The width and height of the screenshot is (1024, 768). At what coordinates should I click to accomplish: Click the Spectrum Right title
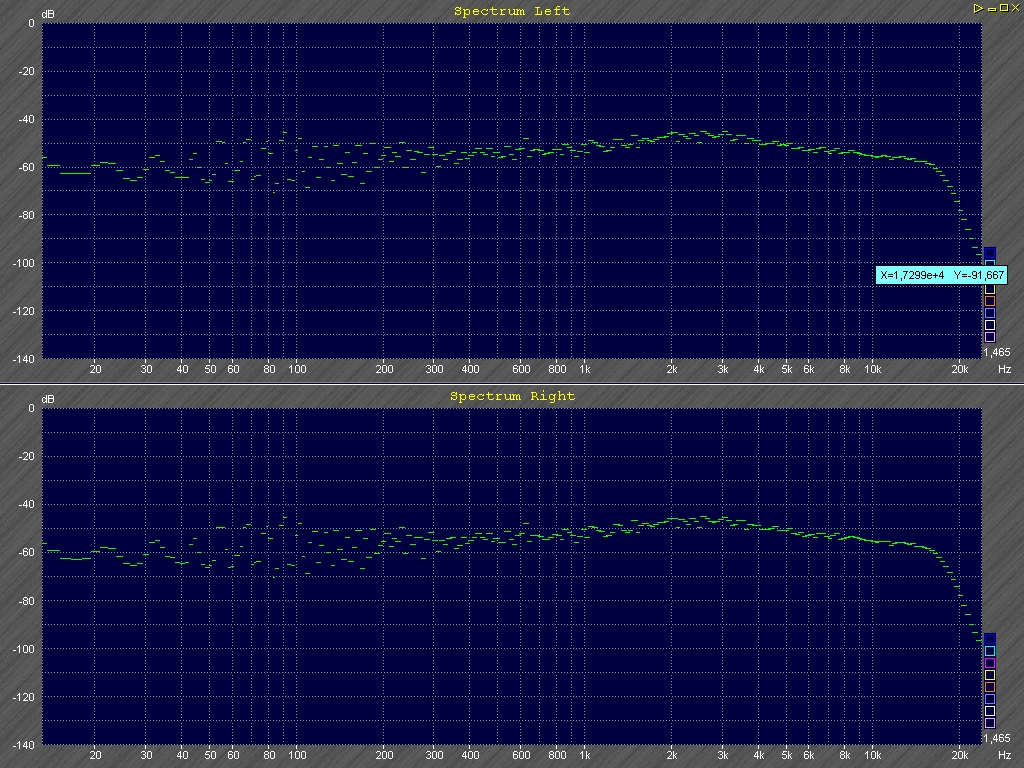(512, 396)
